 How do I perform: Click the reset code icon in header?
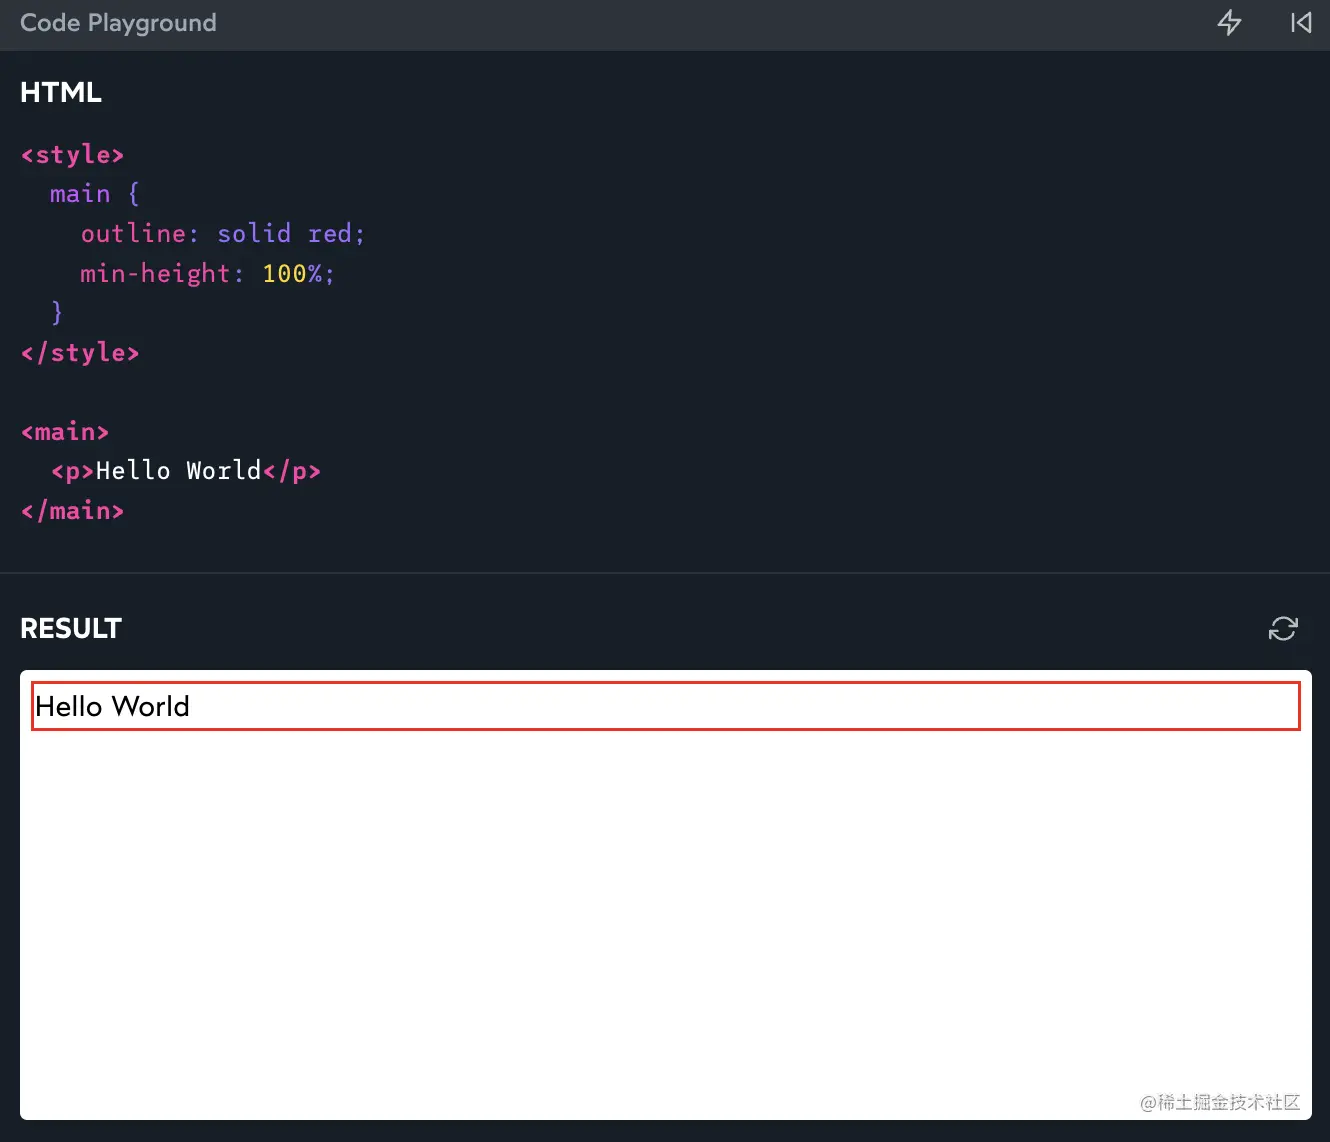click(x=1301, y=23)
